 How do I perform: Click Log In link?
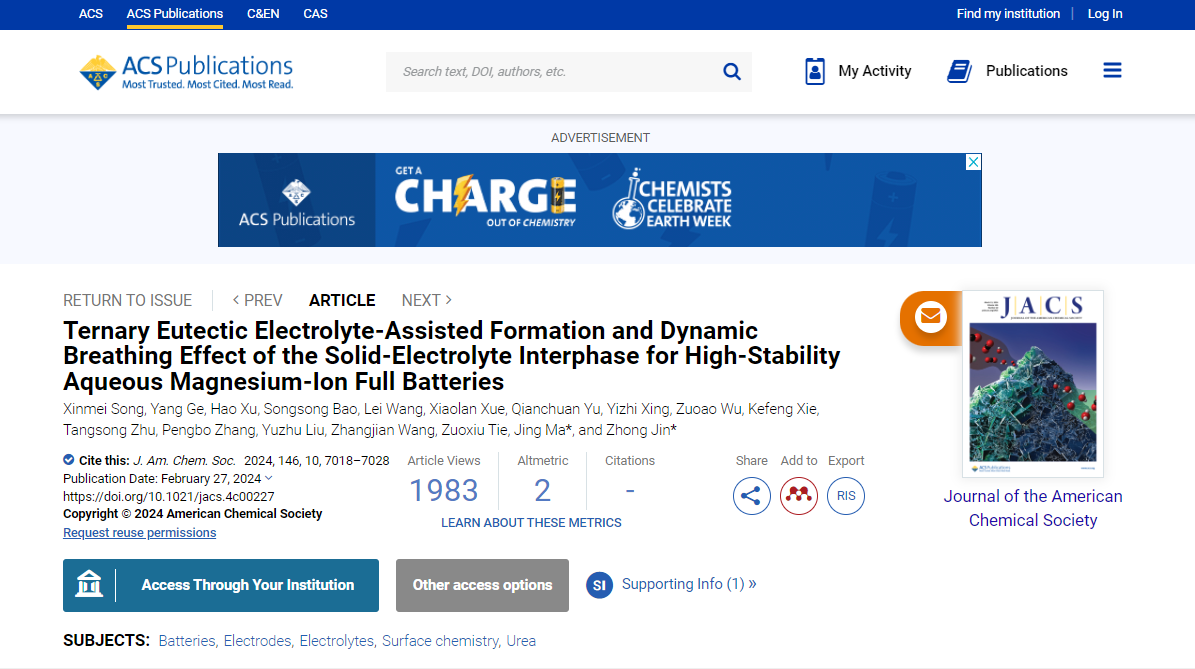click(x=1104, y=14)
